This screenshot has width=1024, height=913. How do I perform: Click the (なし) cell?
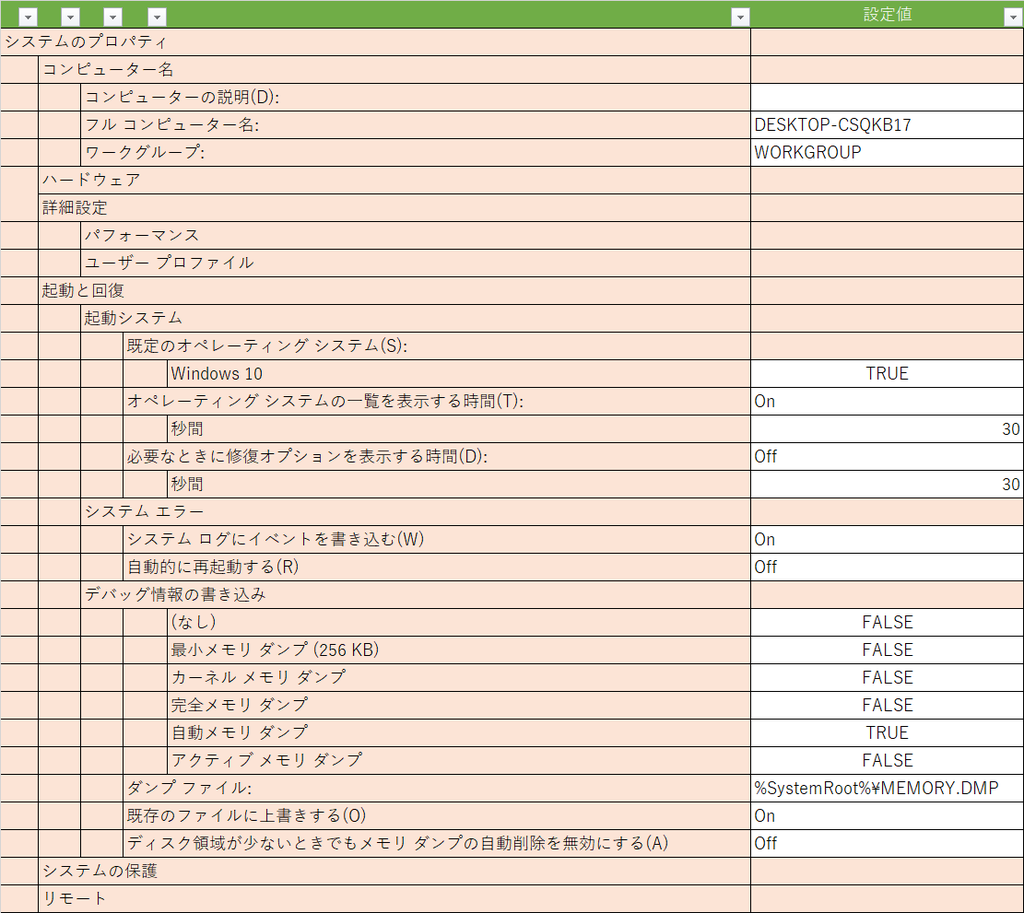(458, 622)
